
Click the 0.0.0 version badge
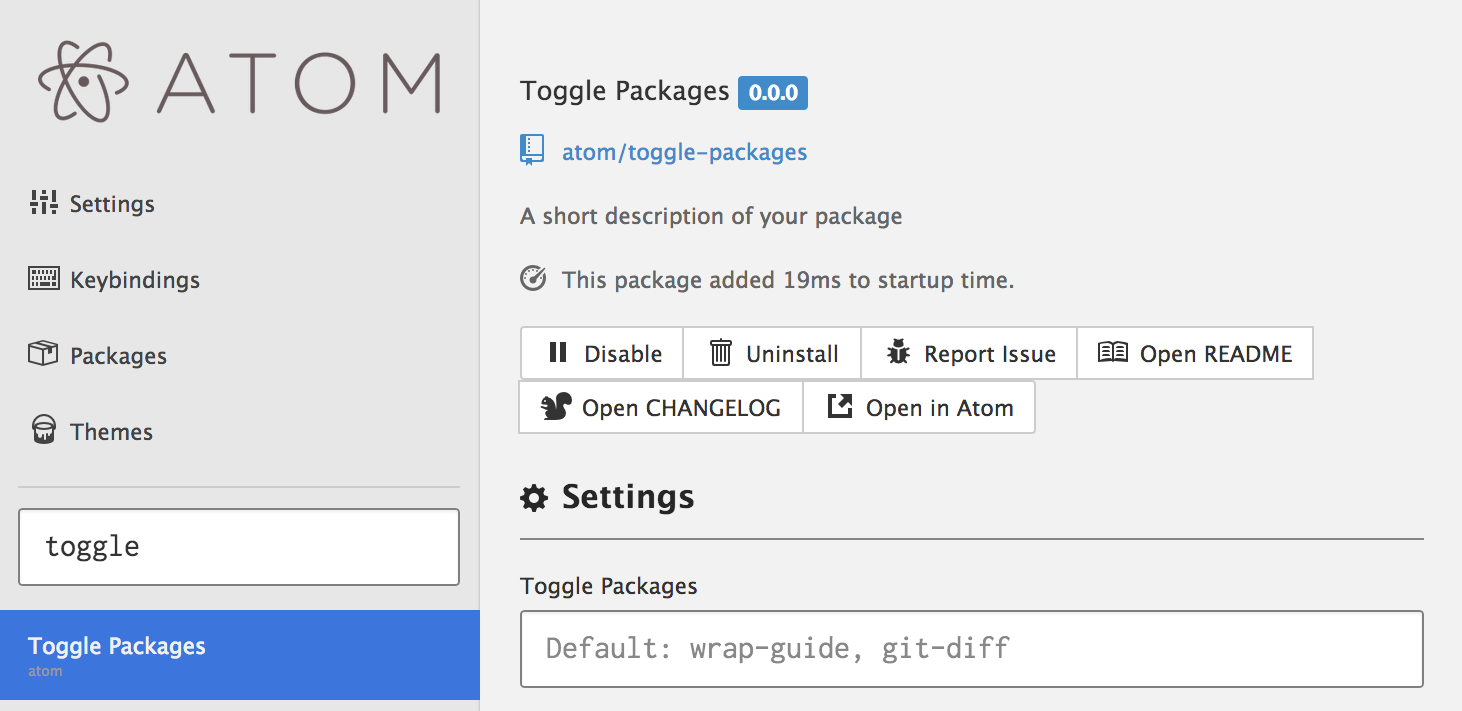(x=773, y=93)
